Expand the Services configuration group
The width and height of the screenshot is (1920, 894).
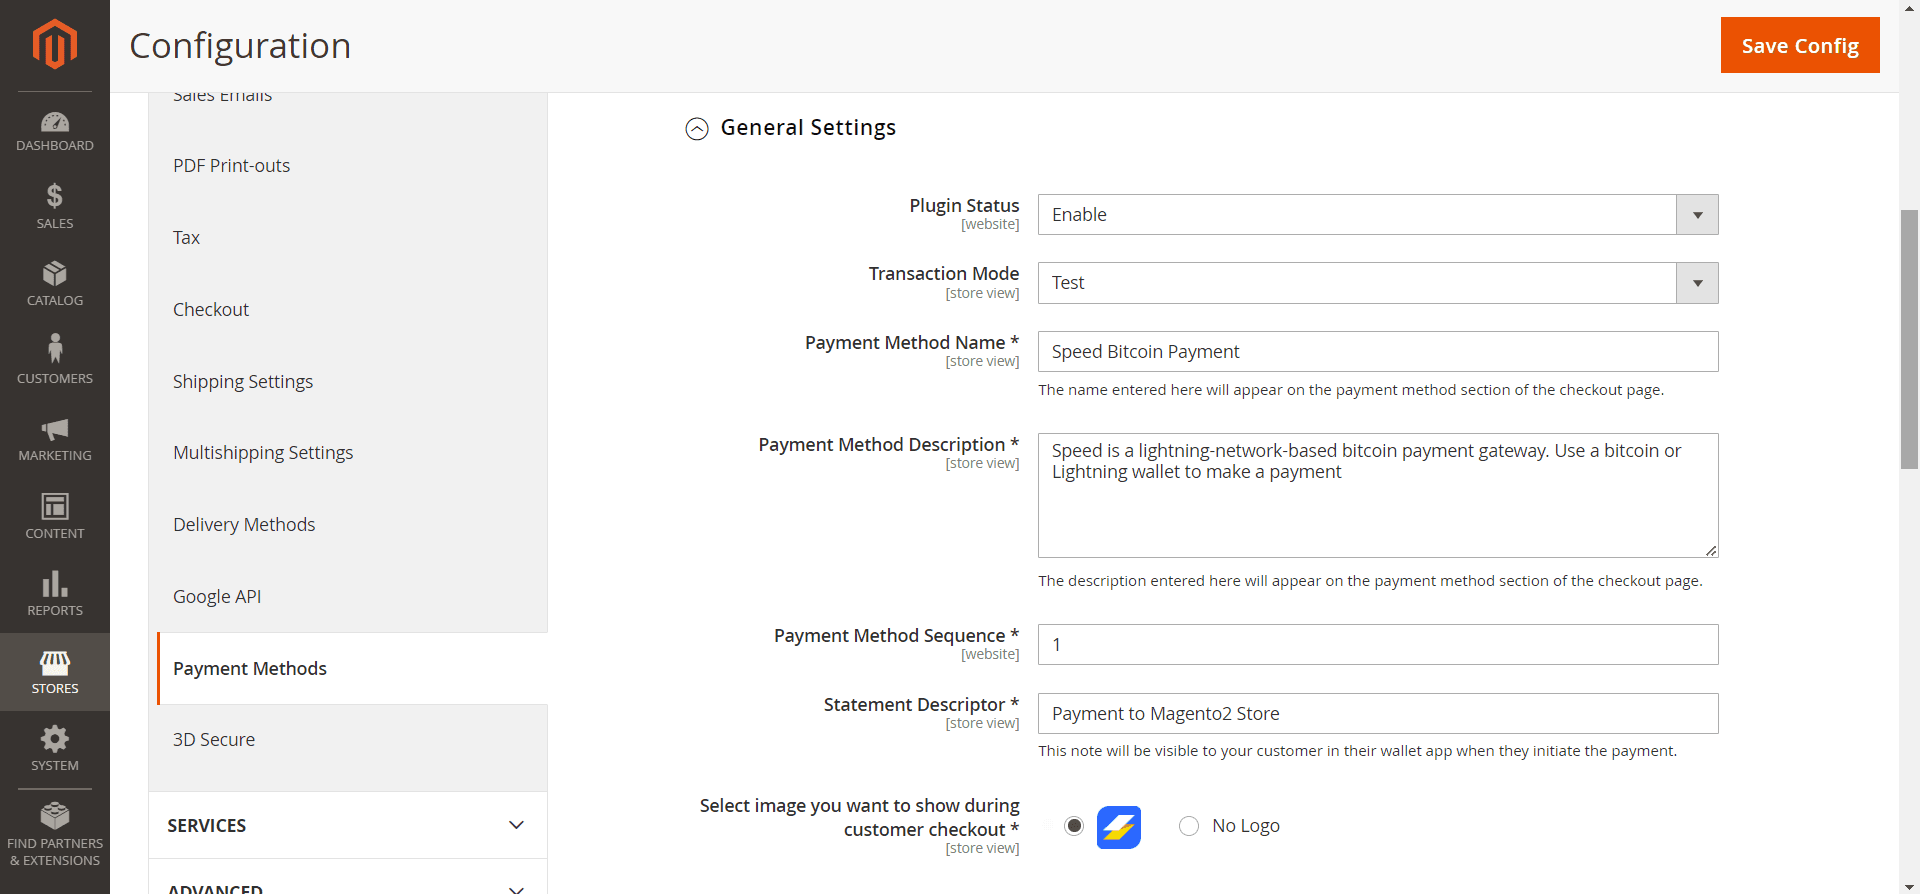click(x=348, y=825)
